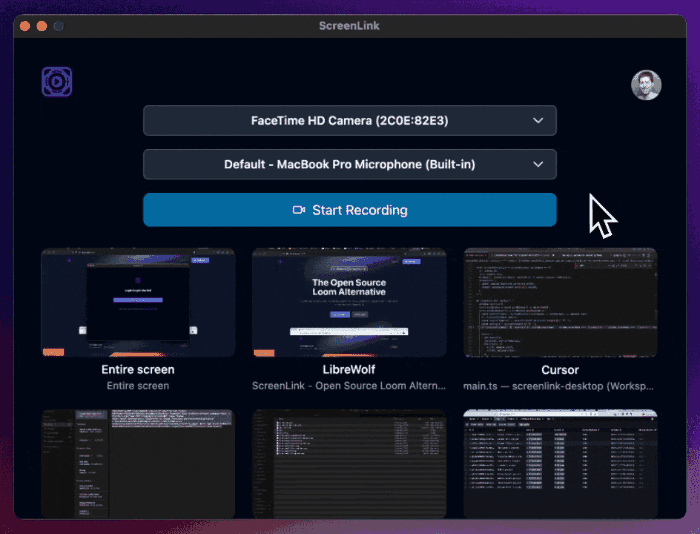700x534 pixels.
Task: Click the bold 'Entire screen' title
Action: pos(138,370)
